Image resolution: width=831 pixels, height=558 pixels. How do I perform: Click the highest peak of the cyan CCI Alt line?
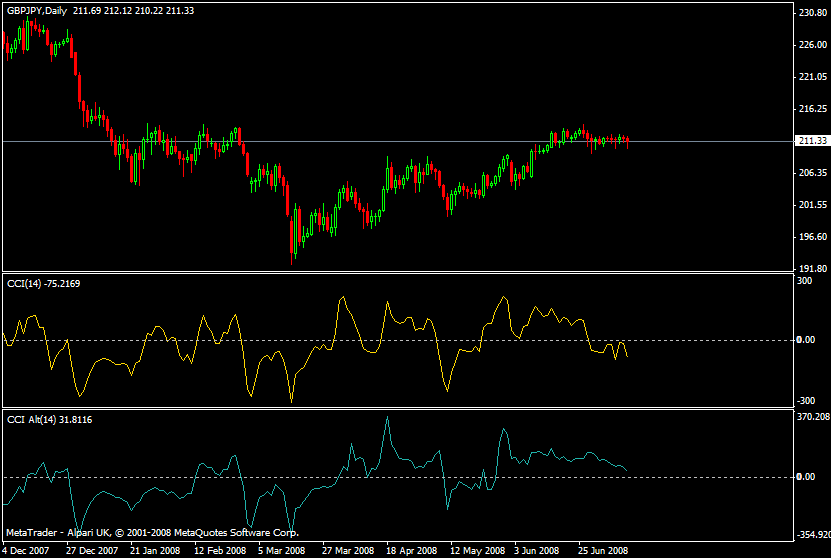coord(387,417)
